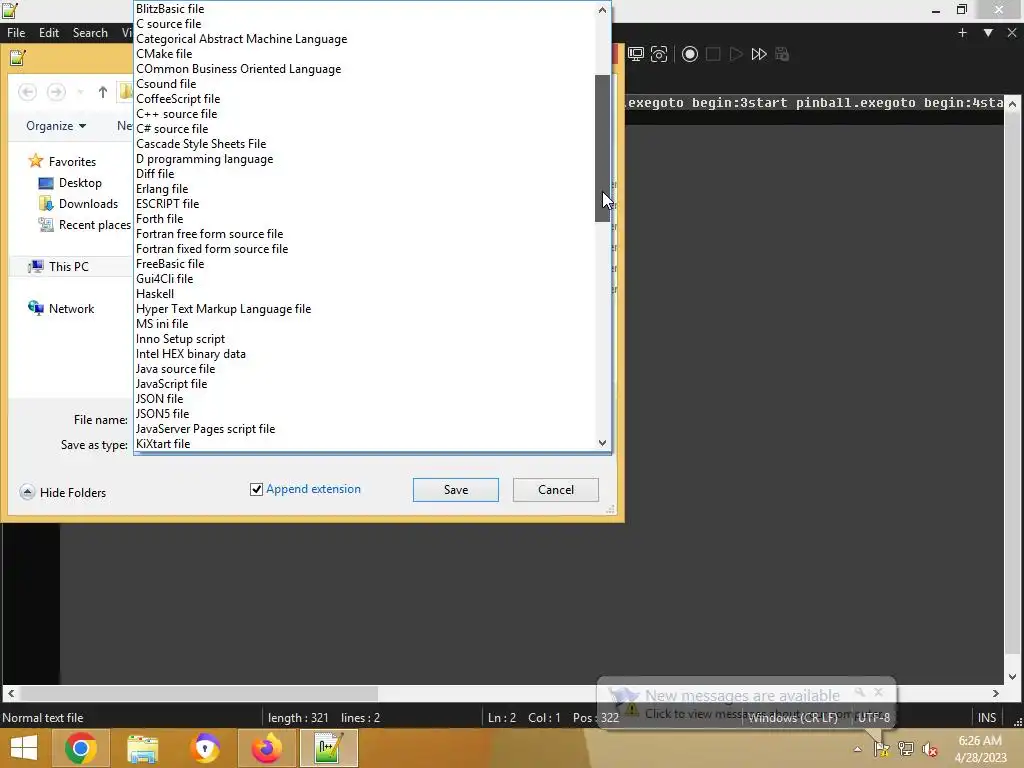The height and width of the screenshot is (768, 1024).
Task: Open the Search menu
Action: point(90,33)
